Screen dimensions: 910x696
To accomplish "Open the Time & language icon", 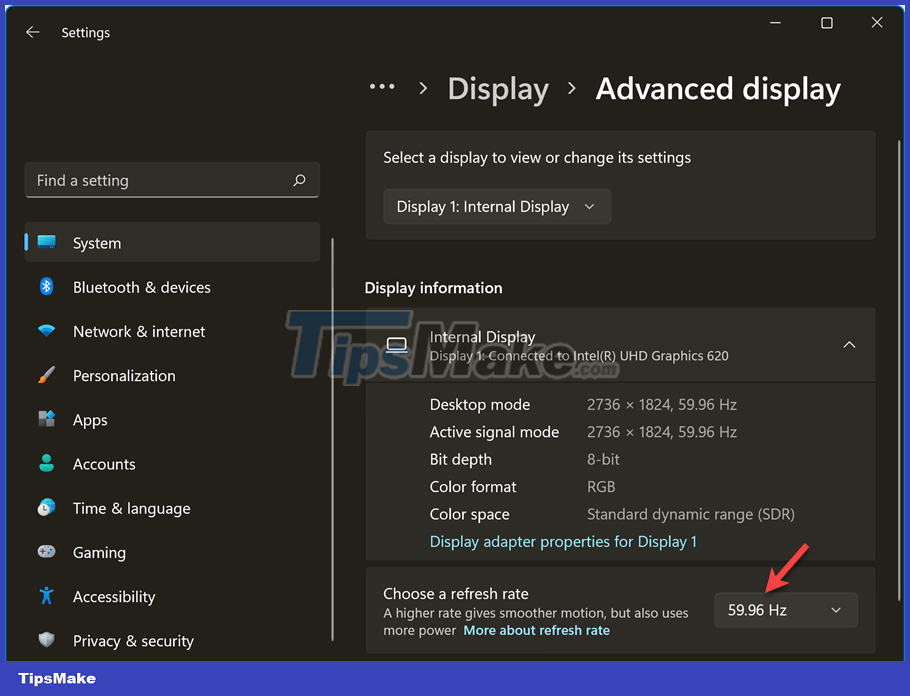I will click(46, 508).
